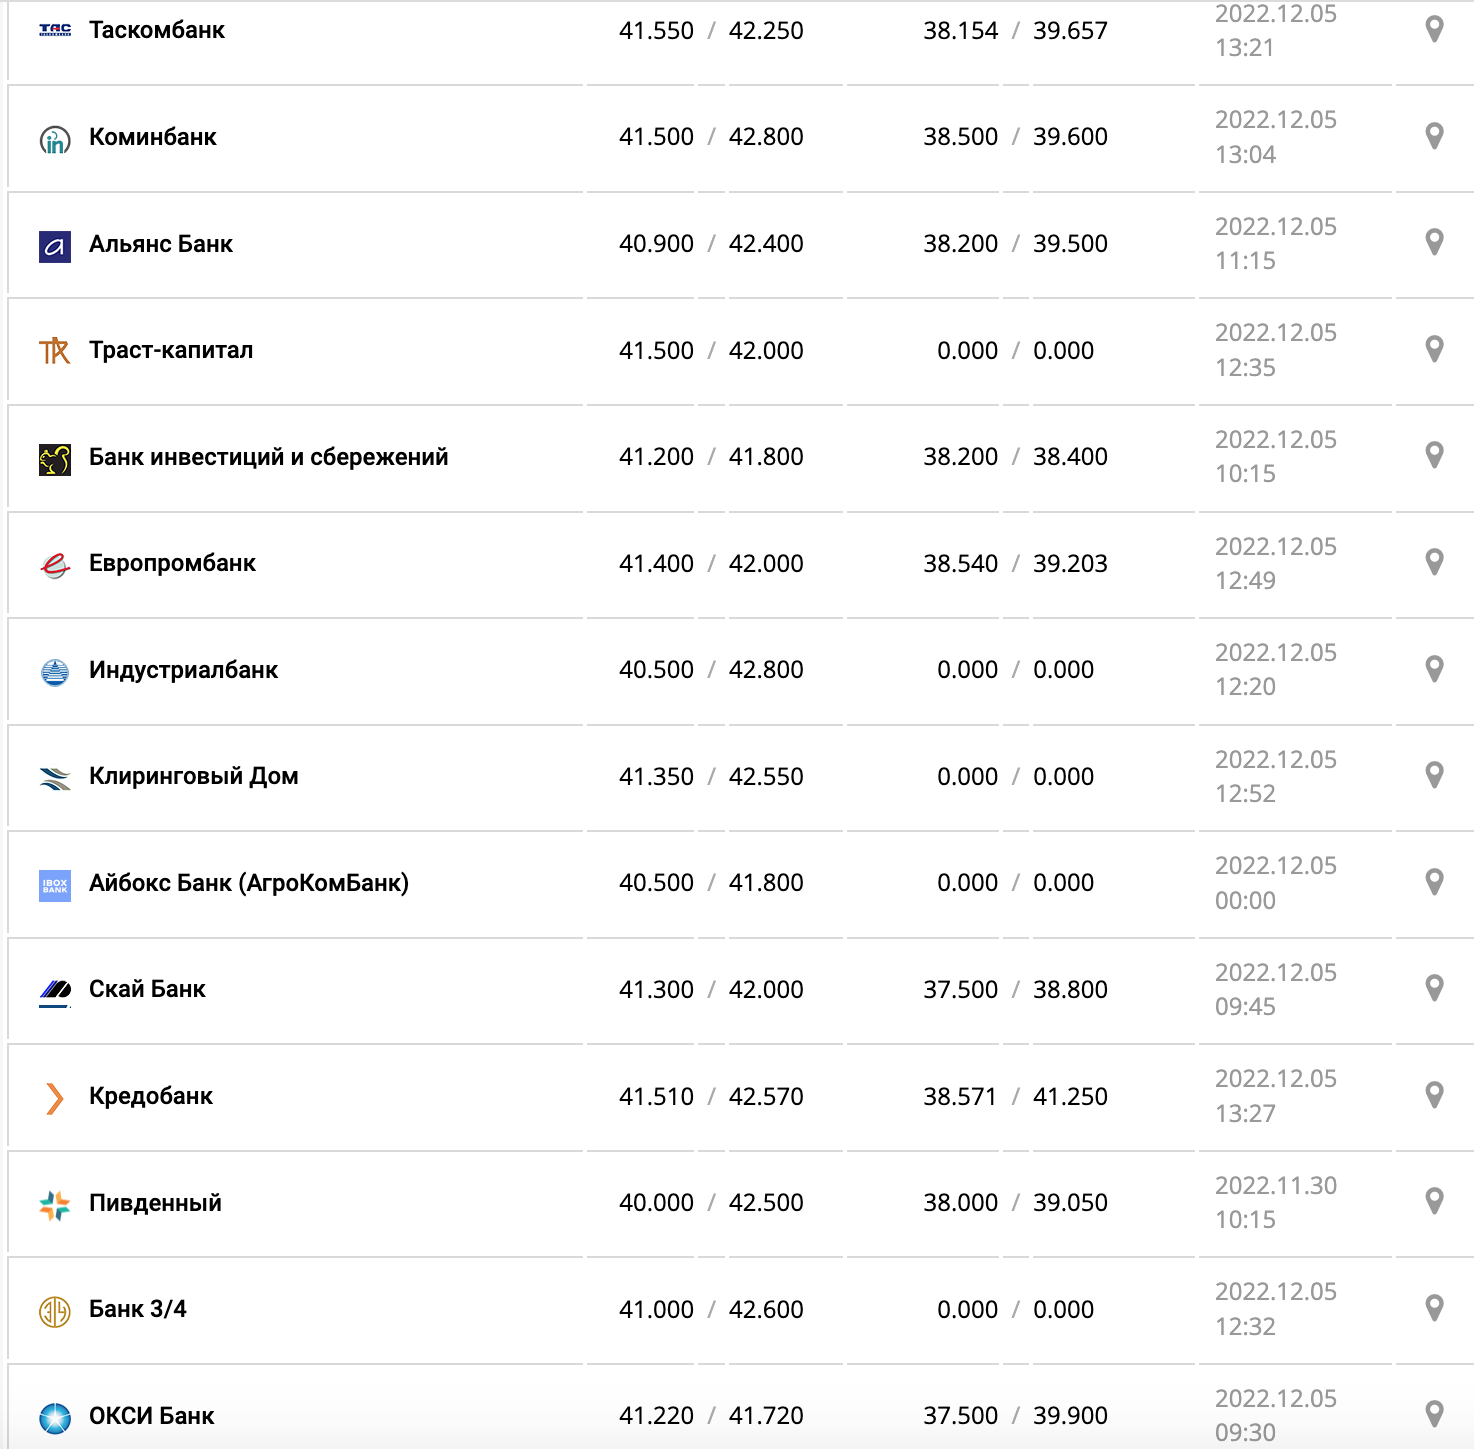
Task: Open location pin for Коминбанк
Action: pos(1434,136)
